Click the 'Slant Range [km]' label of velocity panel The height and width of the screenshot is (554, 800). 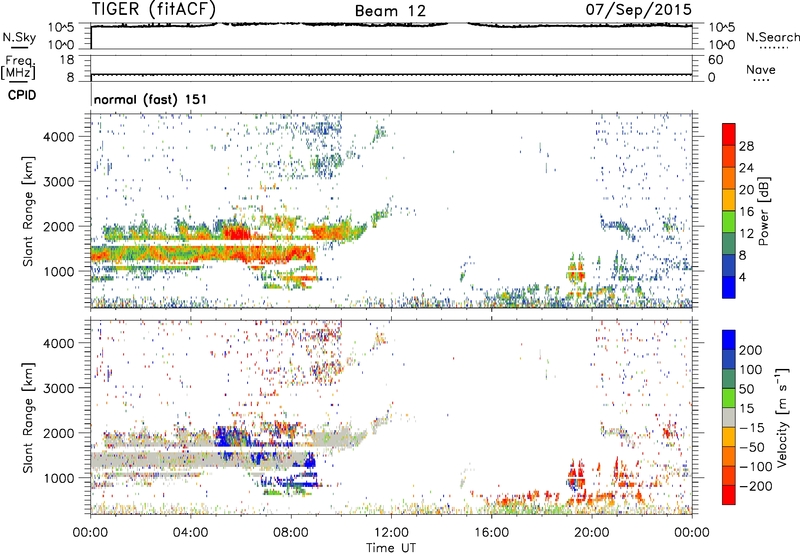coord(28,418)
